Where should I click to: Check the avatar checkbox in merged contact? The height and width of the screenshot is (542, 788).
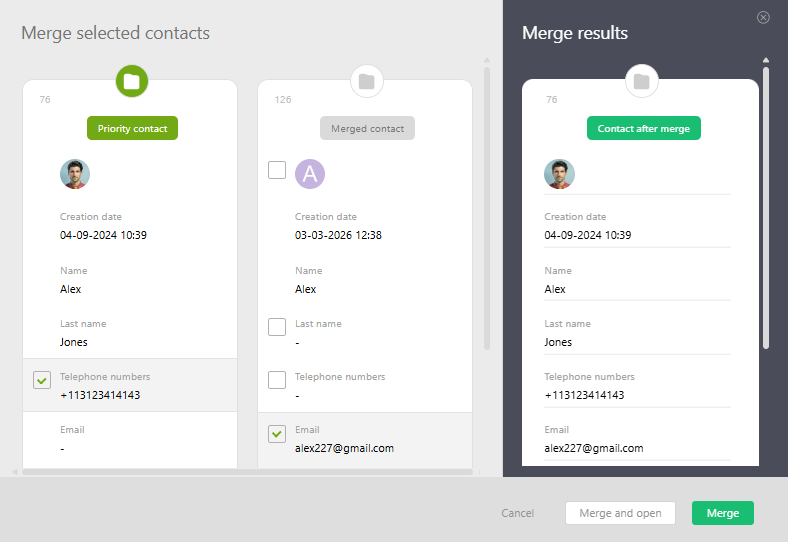click(277, 170)
